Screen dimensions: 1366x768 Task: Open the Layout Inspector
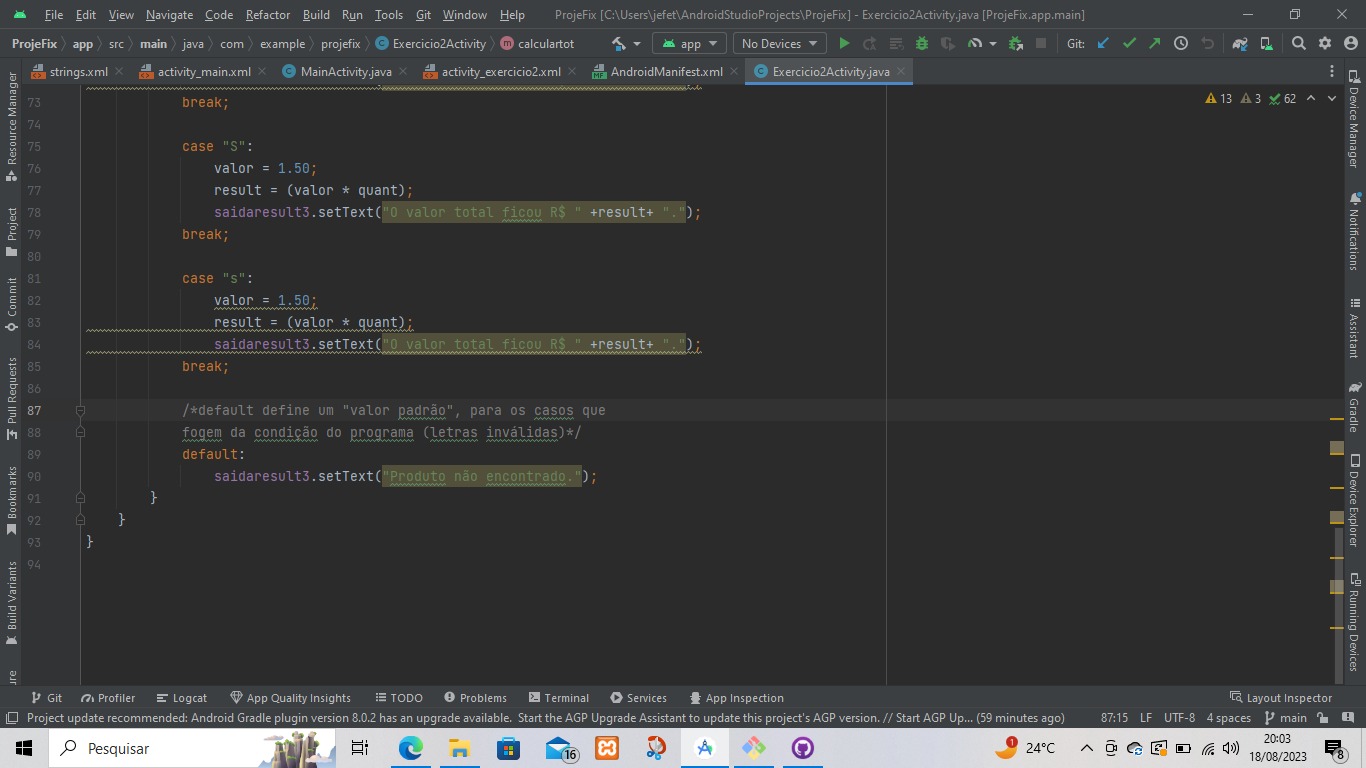click(x=1281, y=697)
